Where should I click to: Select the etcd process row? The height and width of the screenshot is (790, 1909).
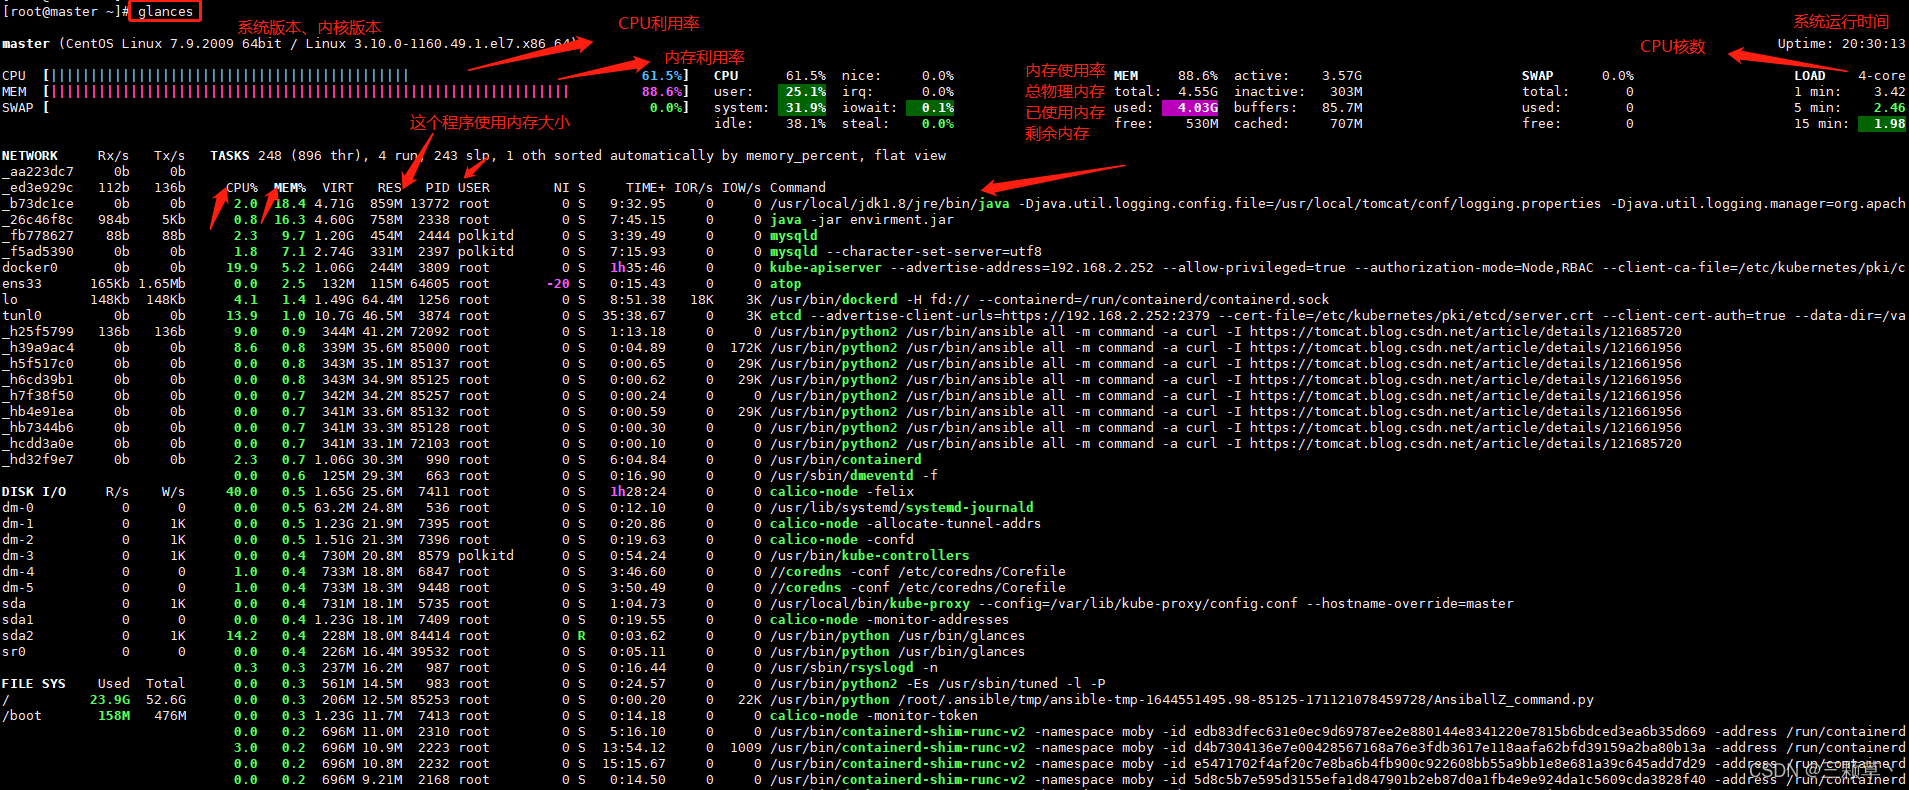1066,315
